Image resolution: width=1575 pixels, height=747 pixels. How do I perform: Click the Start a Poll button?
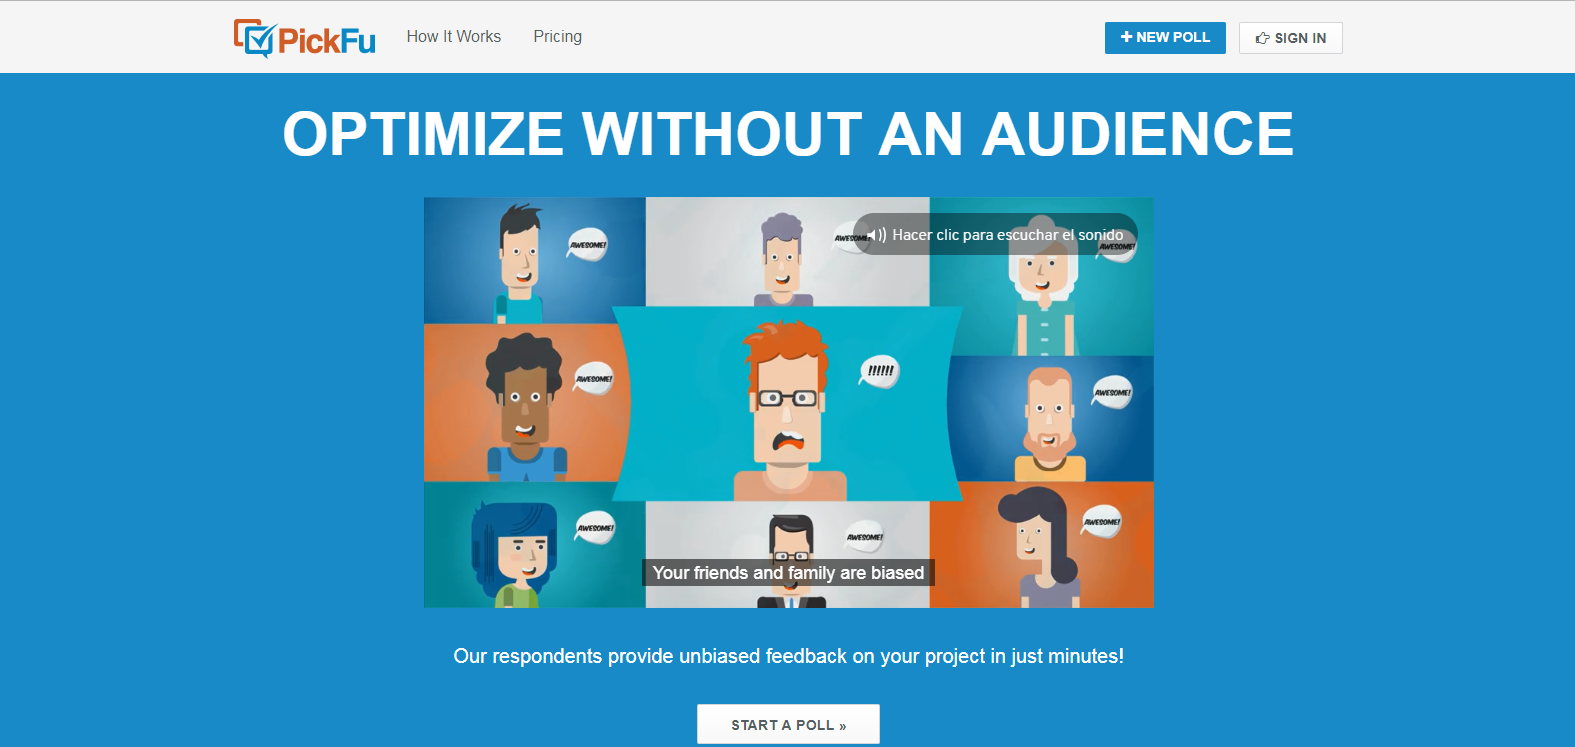[x=788, y=724]
